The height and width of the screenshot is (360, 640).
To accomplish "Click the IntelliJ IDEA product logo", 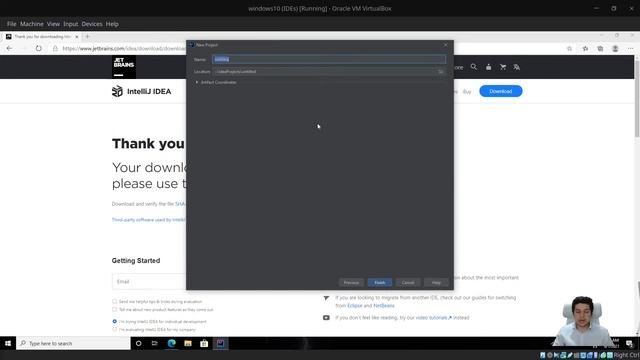I will coord(141,91).
